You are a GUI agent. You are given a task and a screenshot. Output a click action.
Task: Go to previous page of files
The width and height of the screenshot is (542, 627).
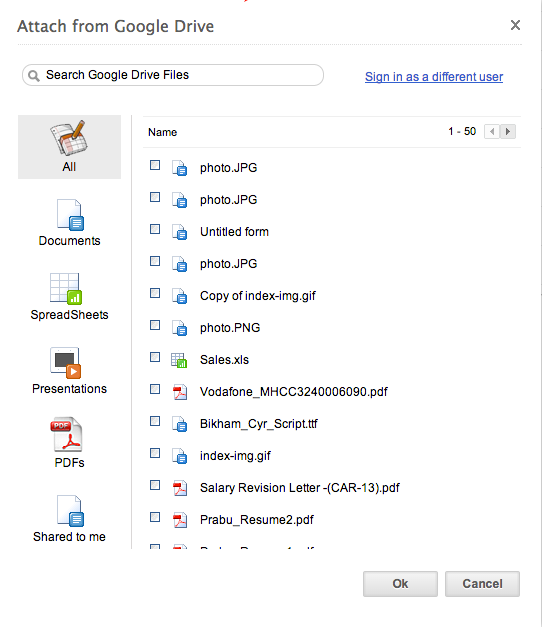(x=492, y=132)
